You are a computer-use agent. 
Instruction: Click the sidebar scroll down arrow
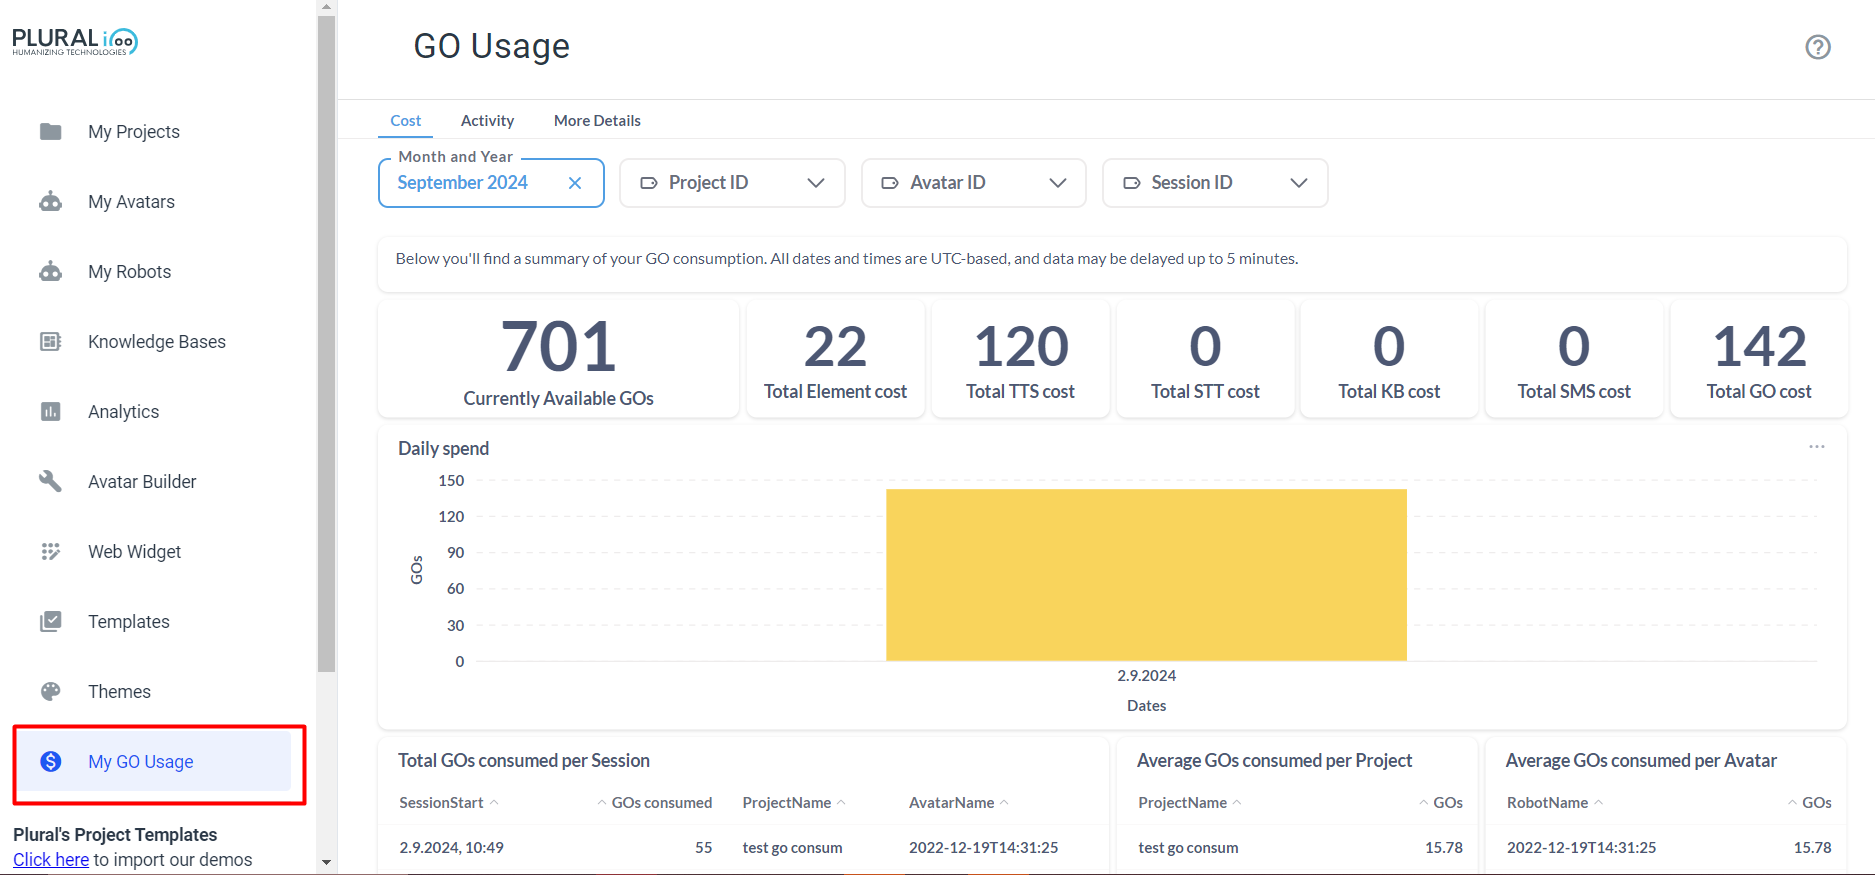326,862
